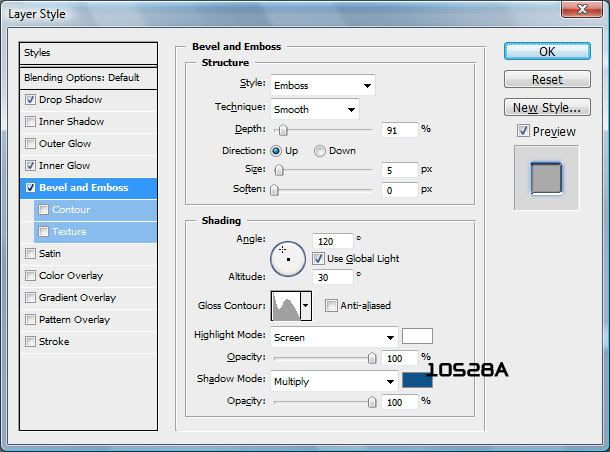Close the Layer Style dialog window
This screenshot has width=610, height=452.
click(x=584, y=11)
